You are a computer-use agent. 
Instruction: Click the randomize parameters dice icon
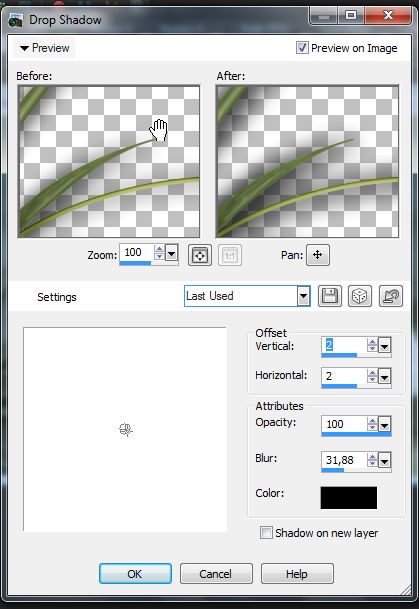point(360,296)
